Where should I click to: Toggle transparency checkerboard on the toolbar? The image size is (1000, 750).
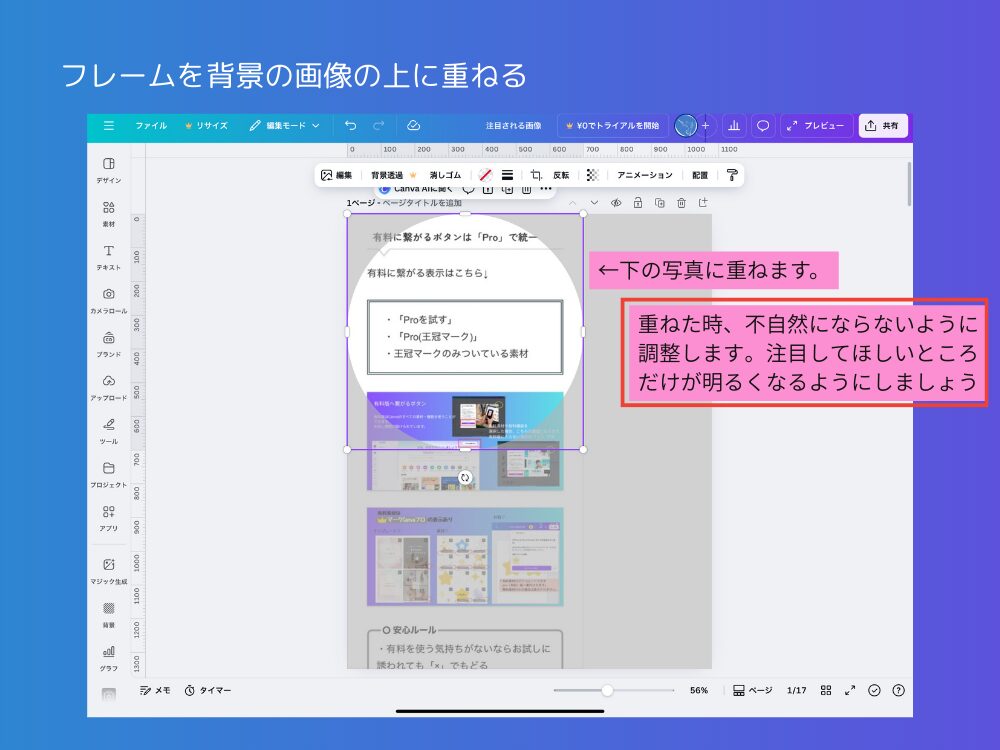point(593,174)
